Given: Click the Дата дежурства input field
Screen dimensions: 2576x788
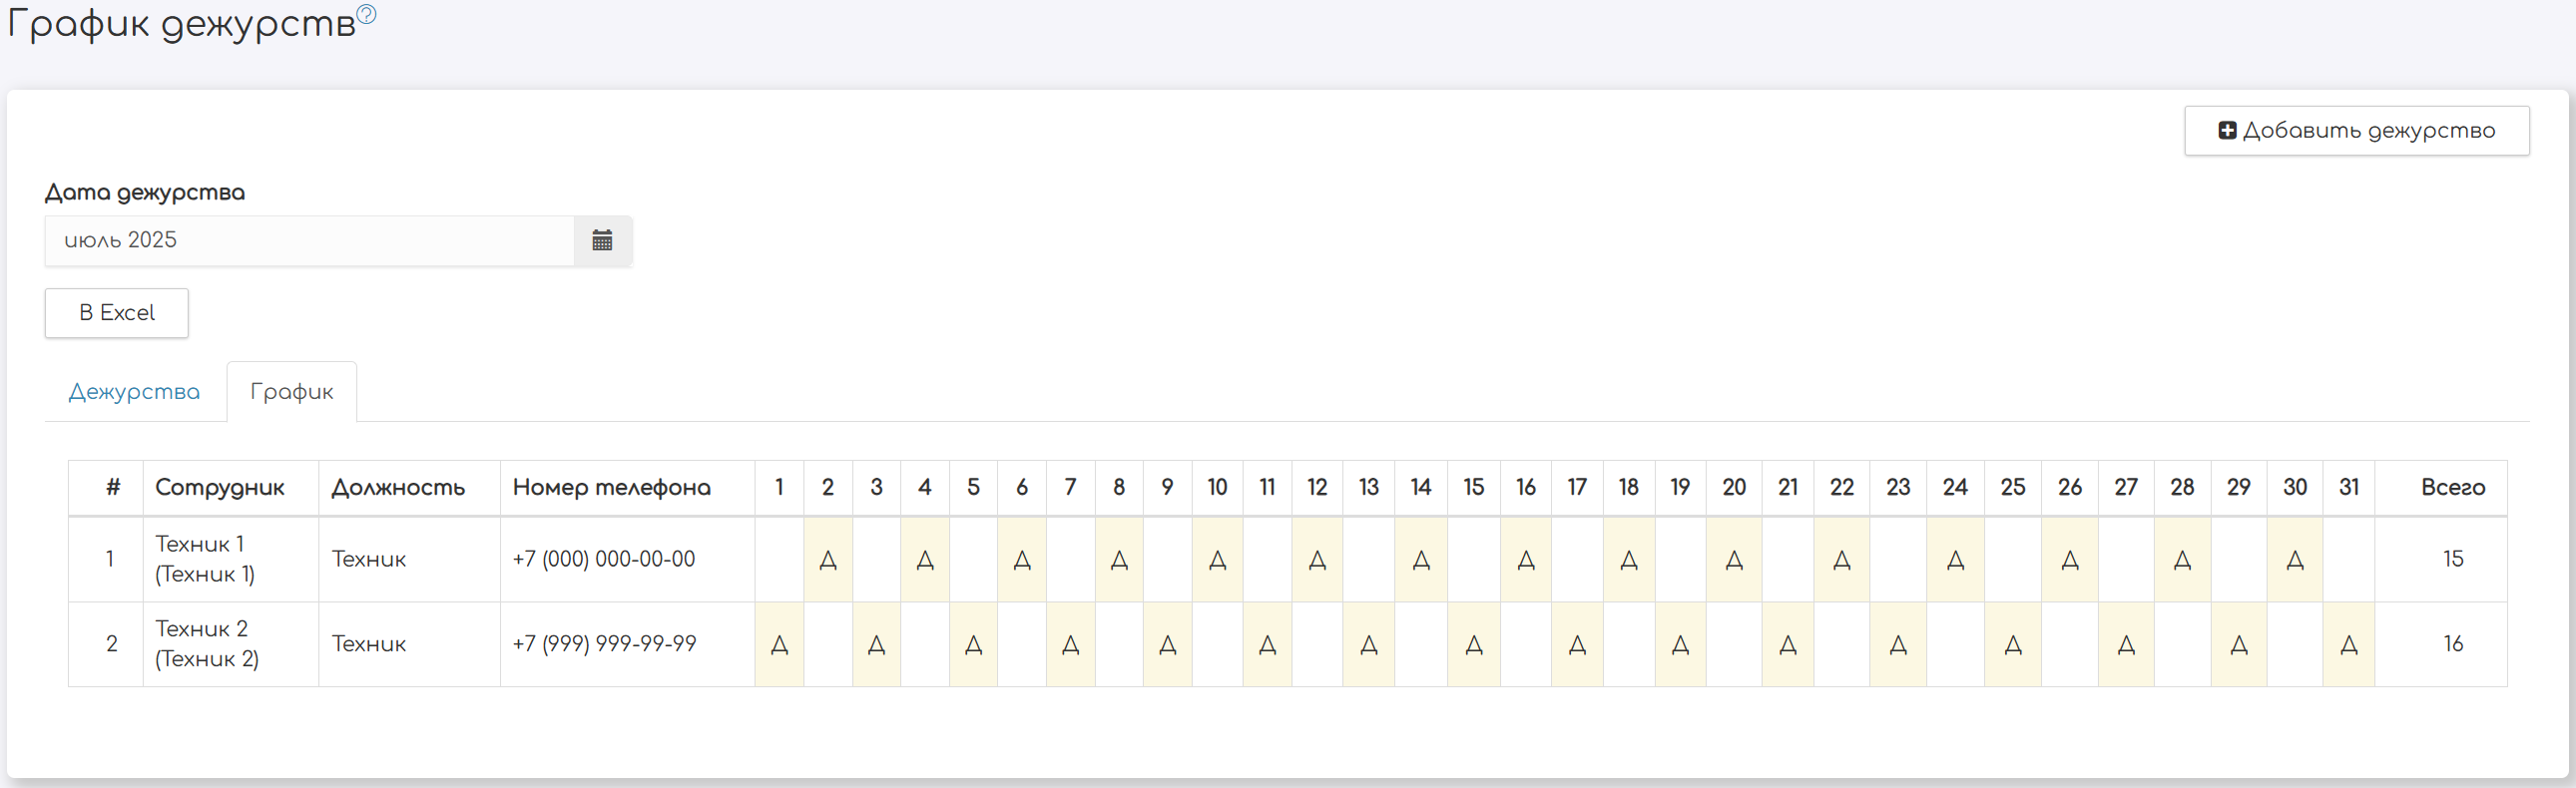Looking at the screenshot, I should click(309, 241).
